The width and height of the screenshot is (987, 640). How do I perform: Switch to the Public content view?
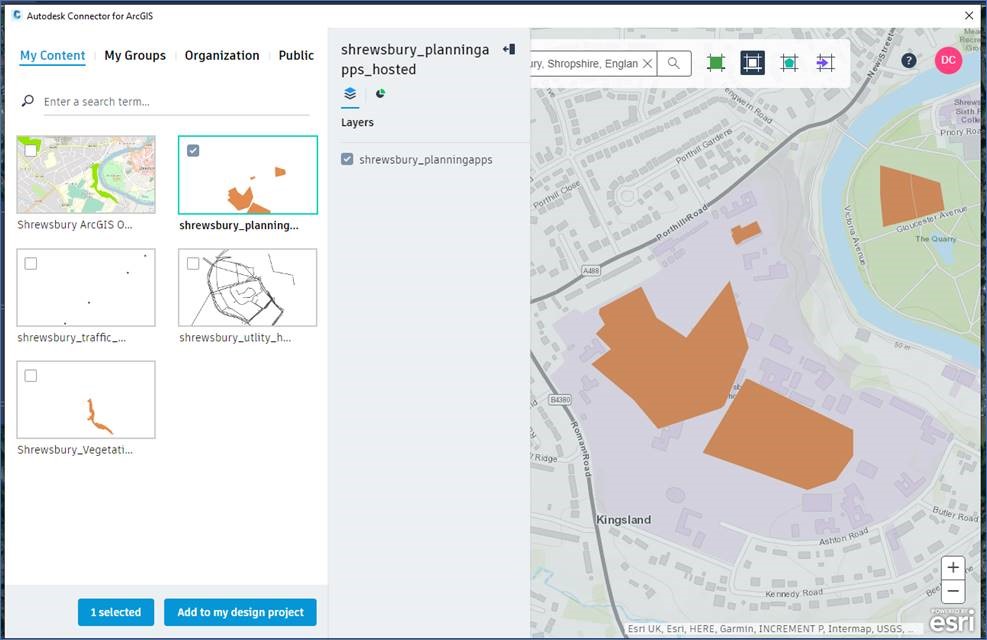point(296,55)
